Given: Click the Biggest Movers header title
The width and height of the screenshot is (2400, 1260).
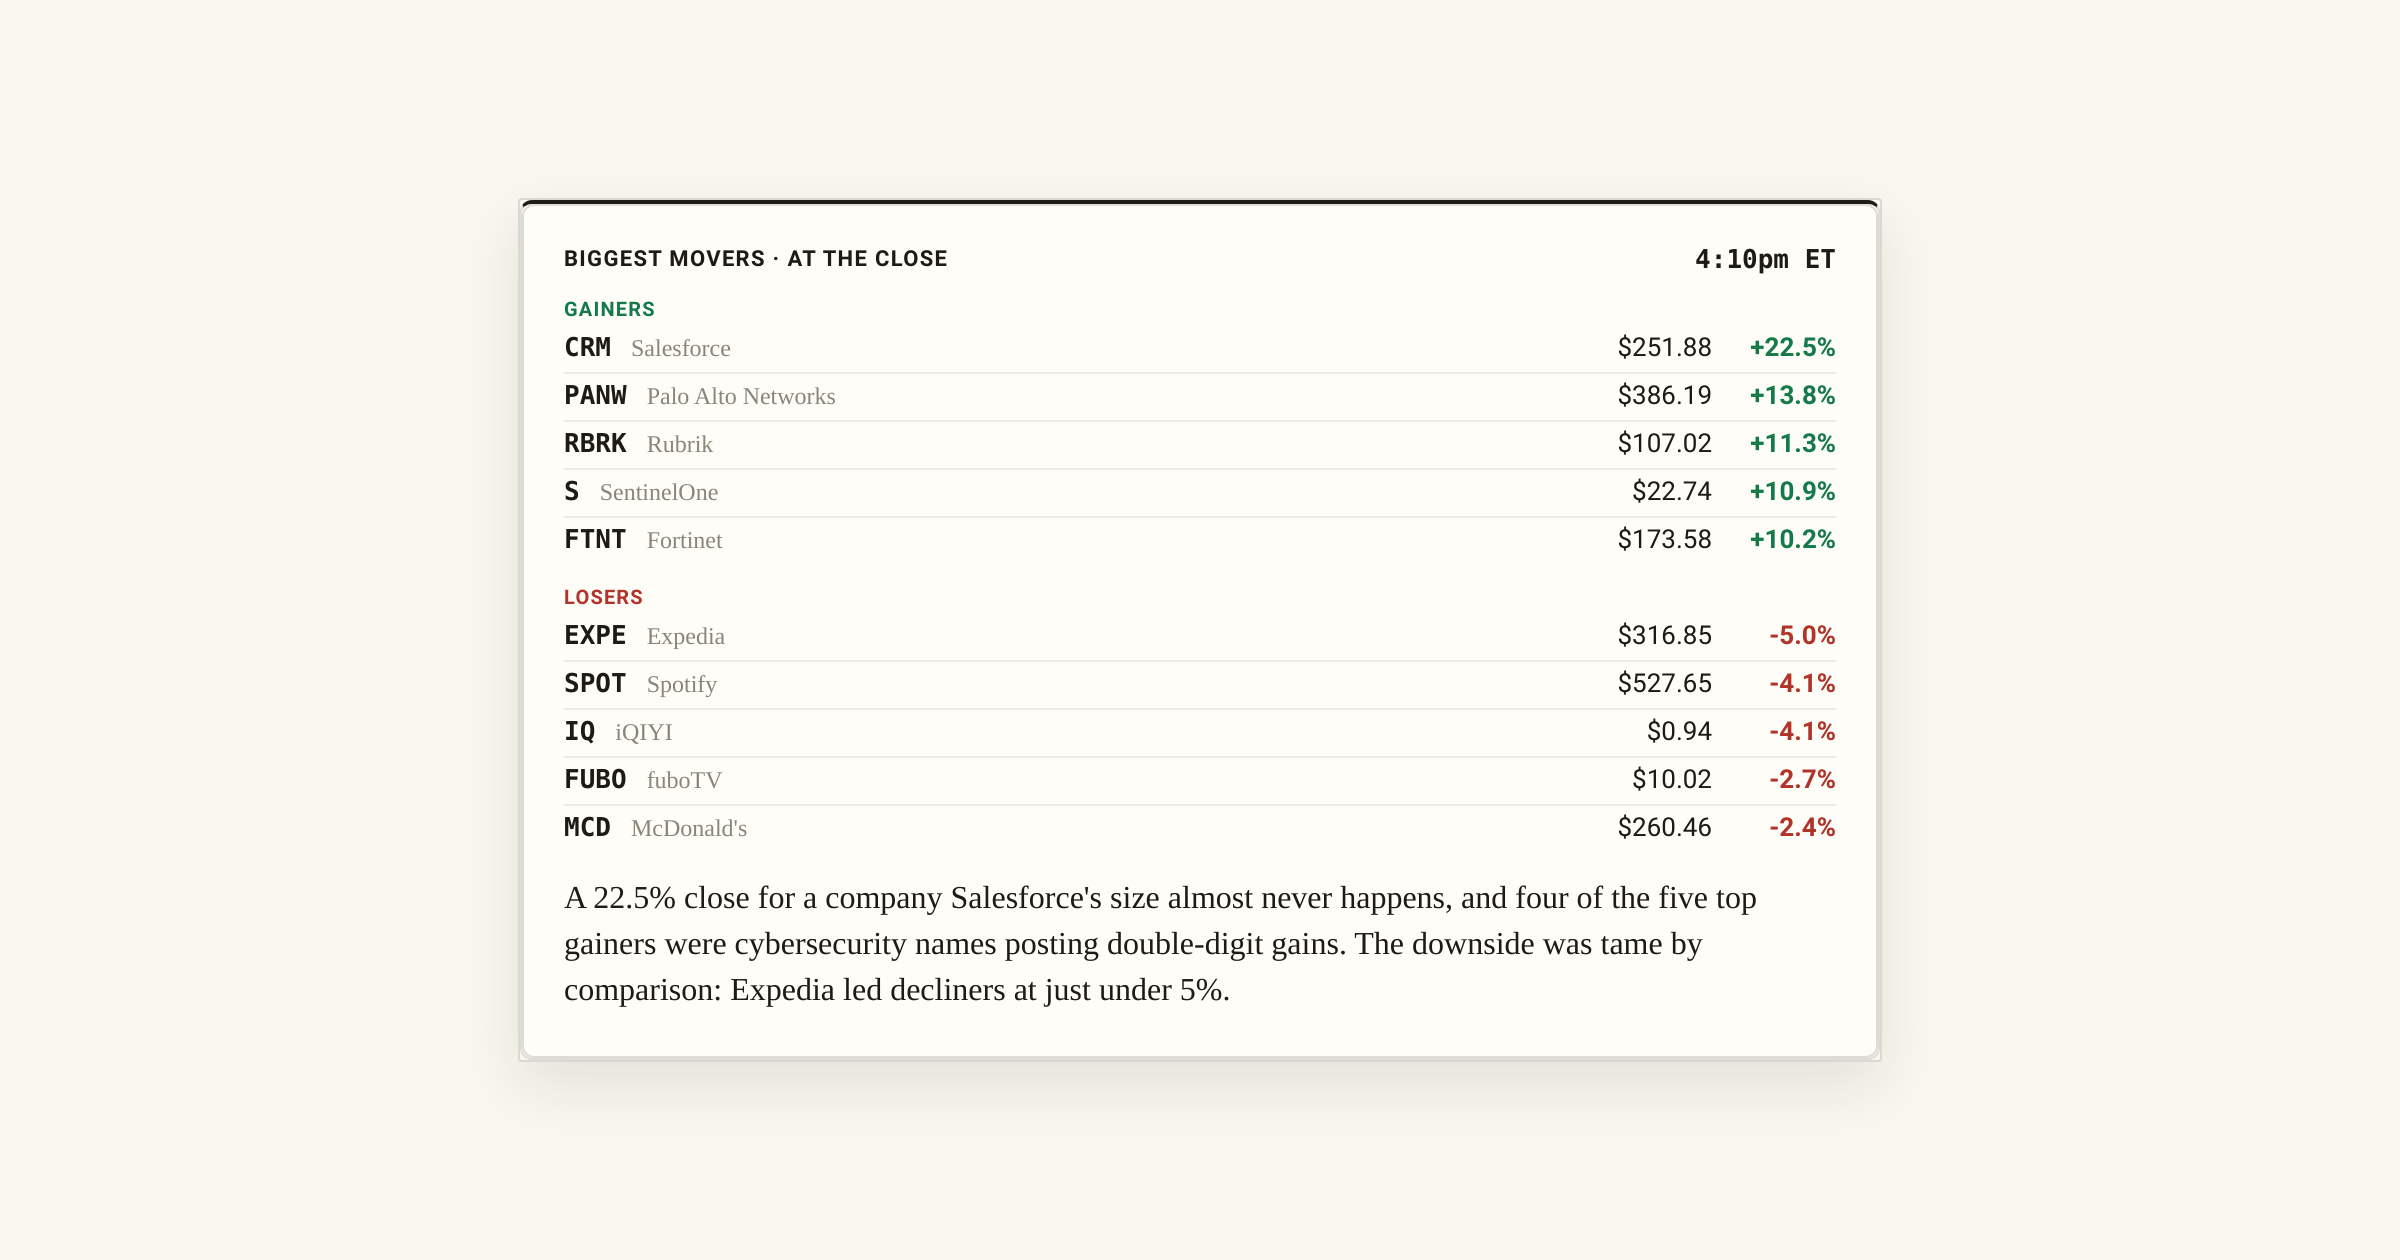Looking at the screenshot, I should coord(755,259).
